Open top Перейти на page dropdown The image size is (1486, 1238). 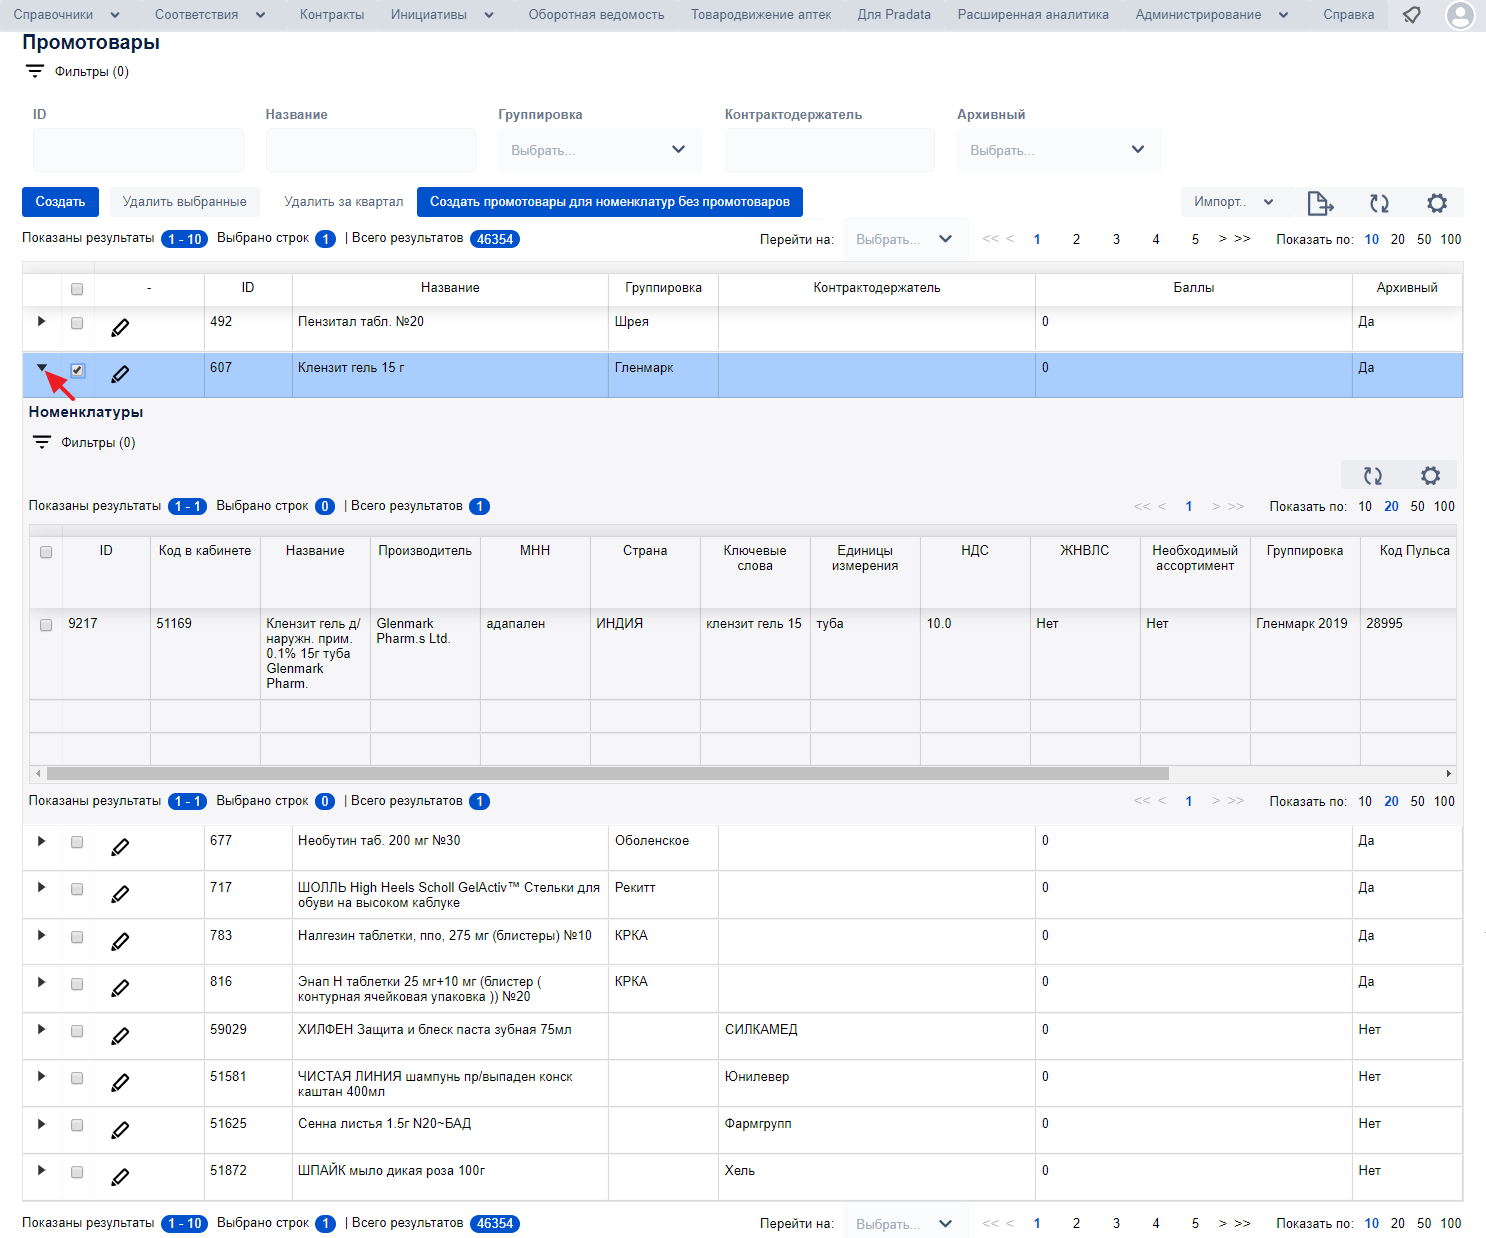(x=906, y=239)
